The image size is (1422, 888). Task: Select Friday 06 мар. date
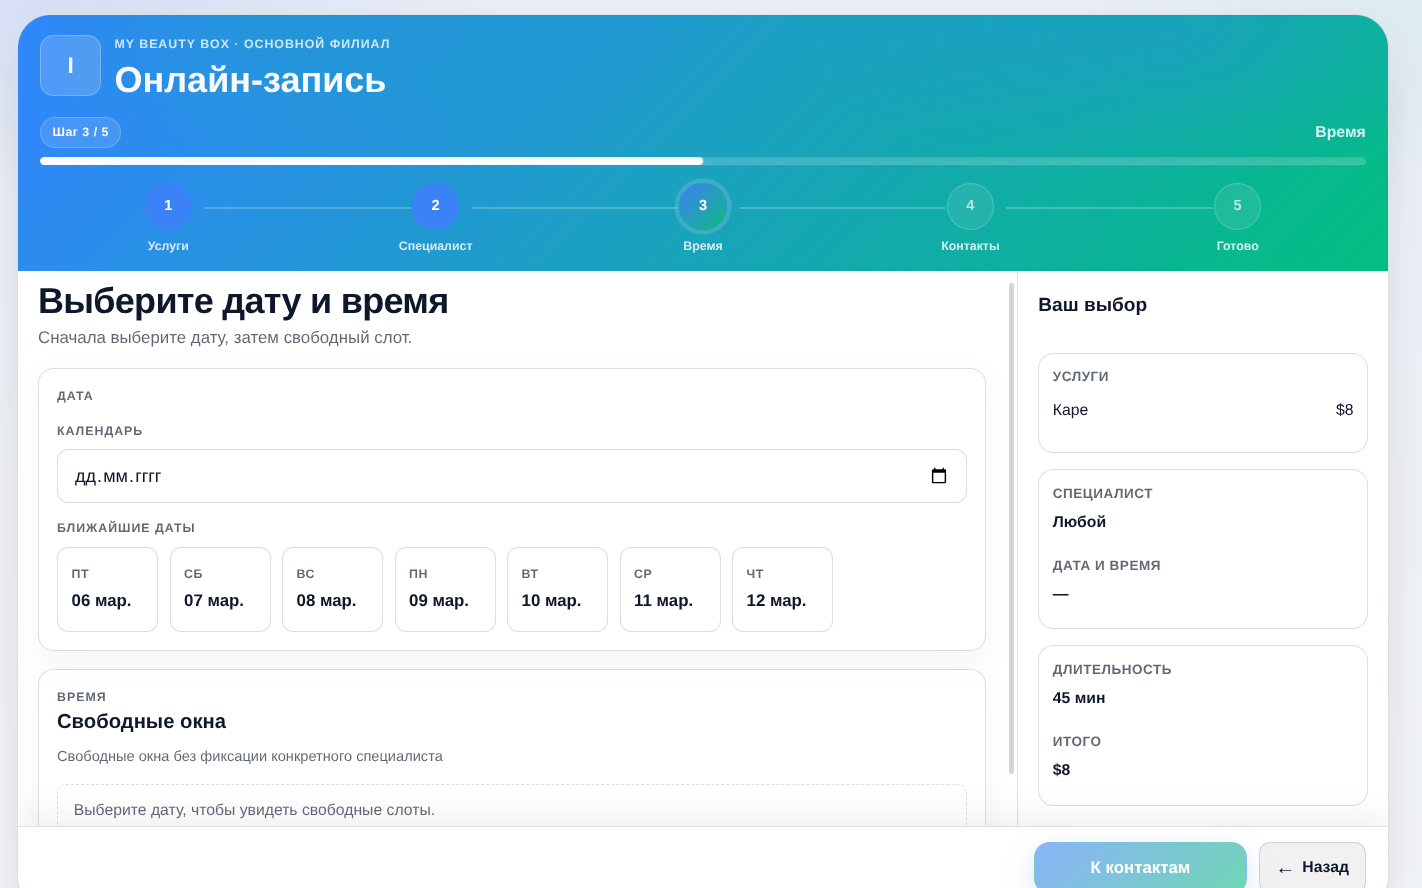[x=107, y=589]
